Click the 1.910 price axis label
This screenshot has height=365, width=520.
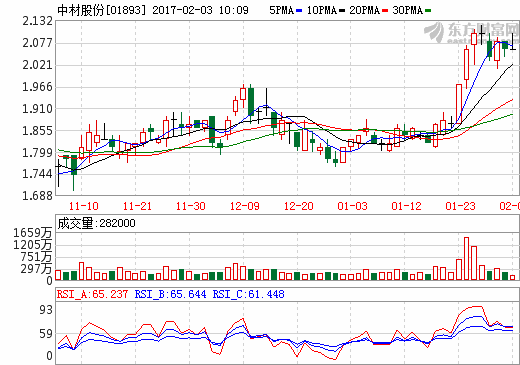(37, 109)
